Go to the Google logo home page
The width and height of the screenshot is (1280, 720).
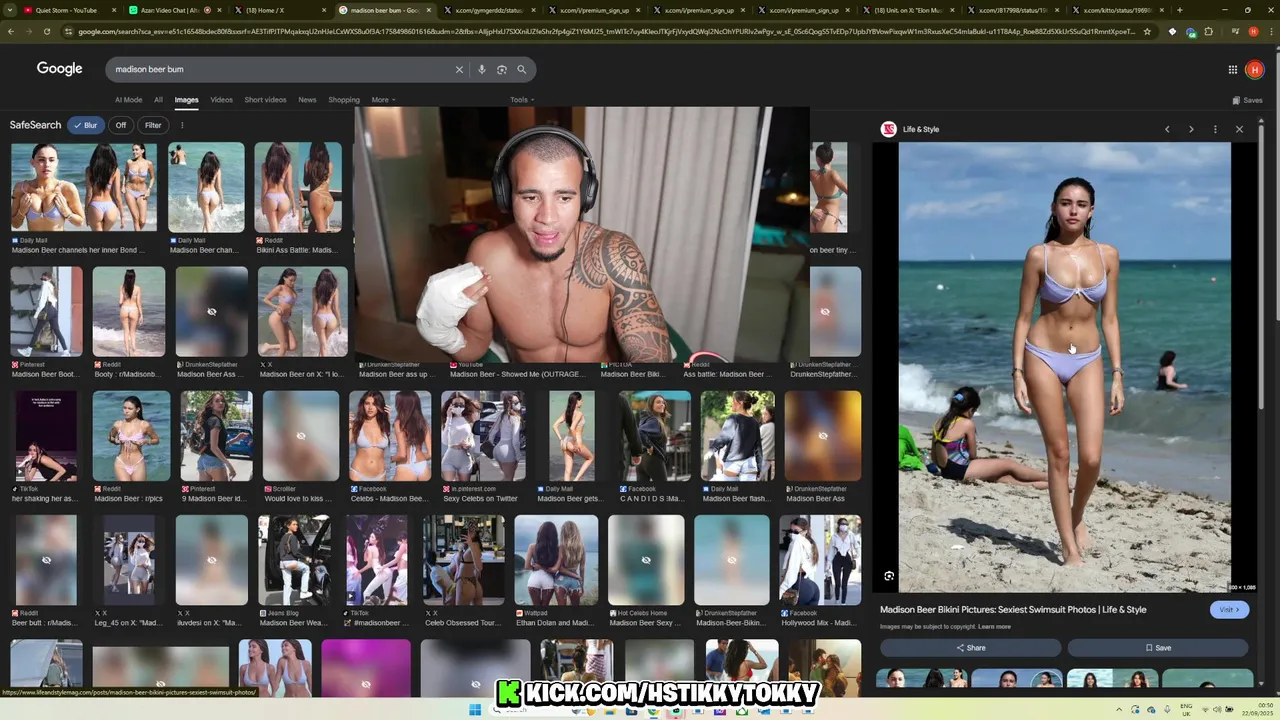click(x=59, y=69)
